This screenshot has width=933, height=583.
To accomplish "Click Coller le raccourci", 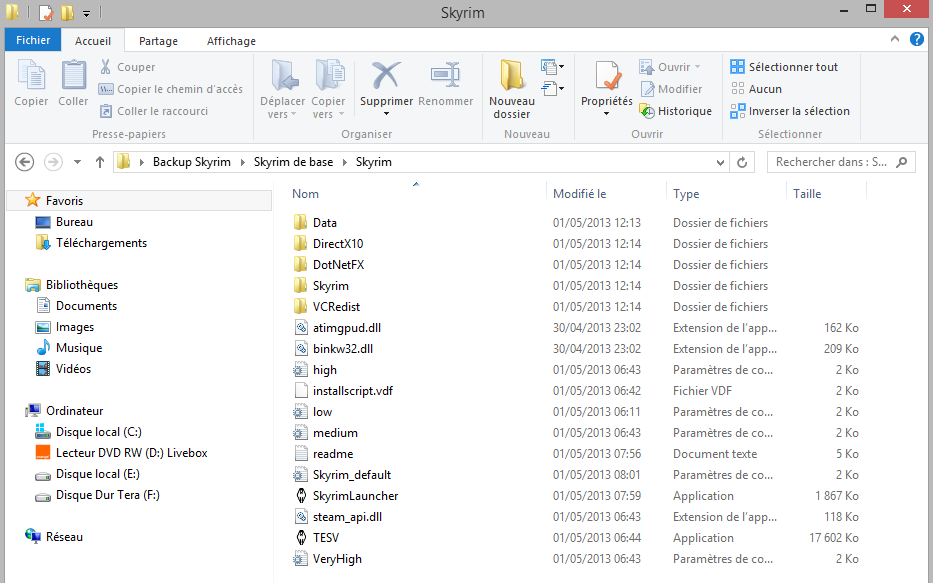I will point(154,111).
